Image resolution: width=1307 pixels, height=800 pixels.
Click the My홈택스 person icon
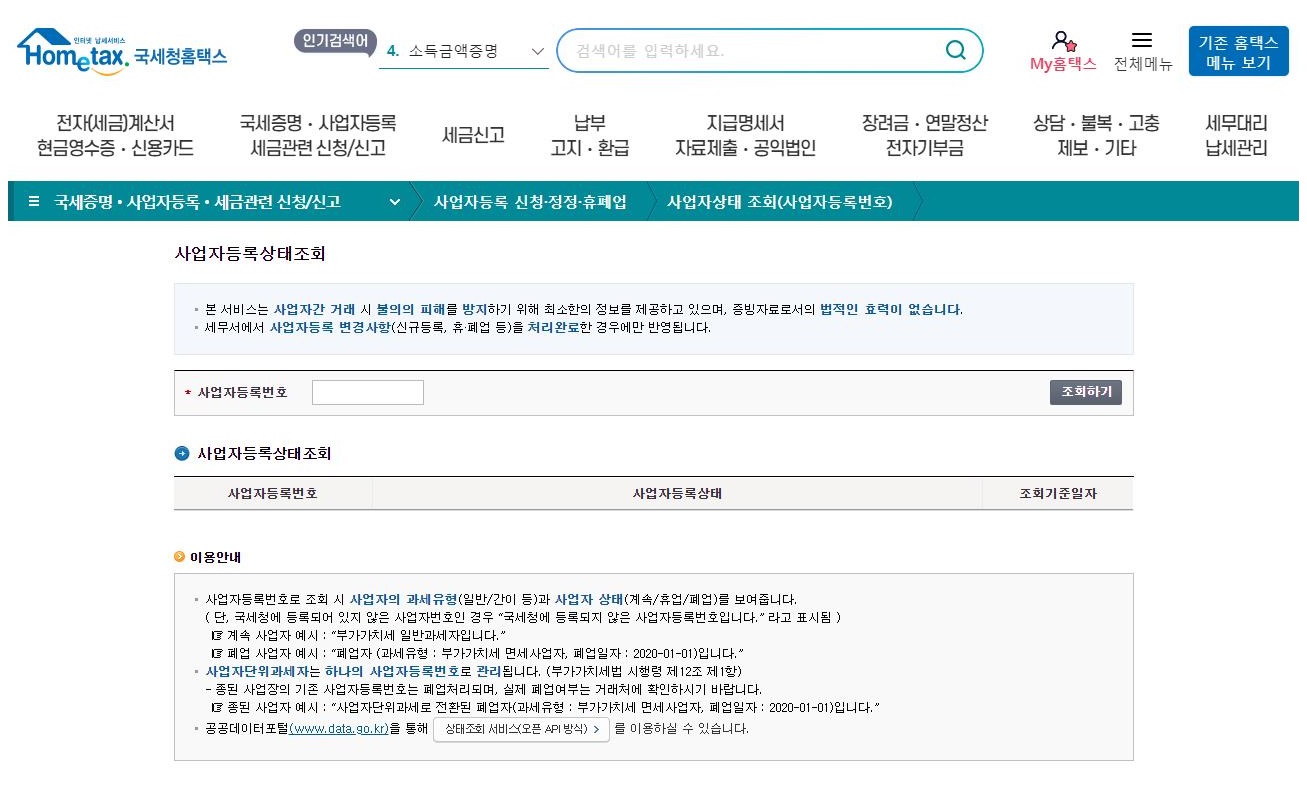pos(1060,42)
